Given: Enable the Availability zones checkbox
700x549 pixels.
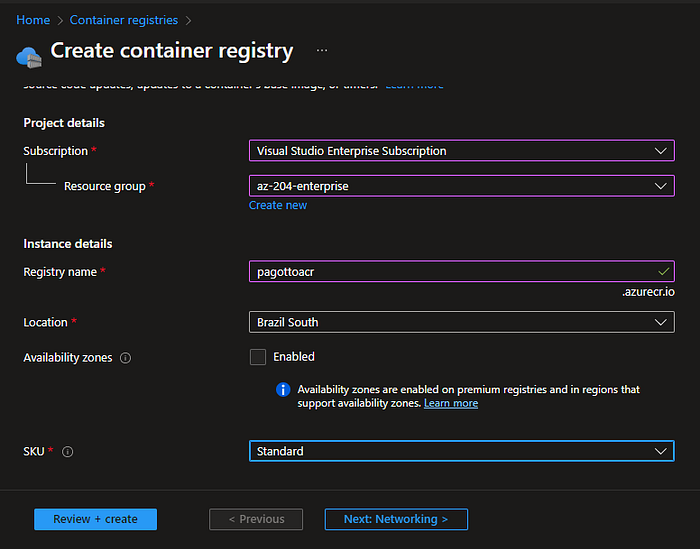Looking at the screenshot, I should pos(258,357).
